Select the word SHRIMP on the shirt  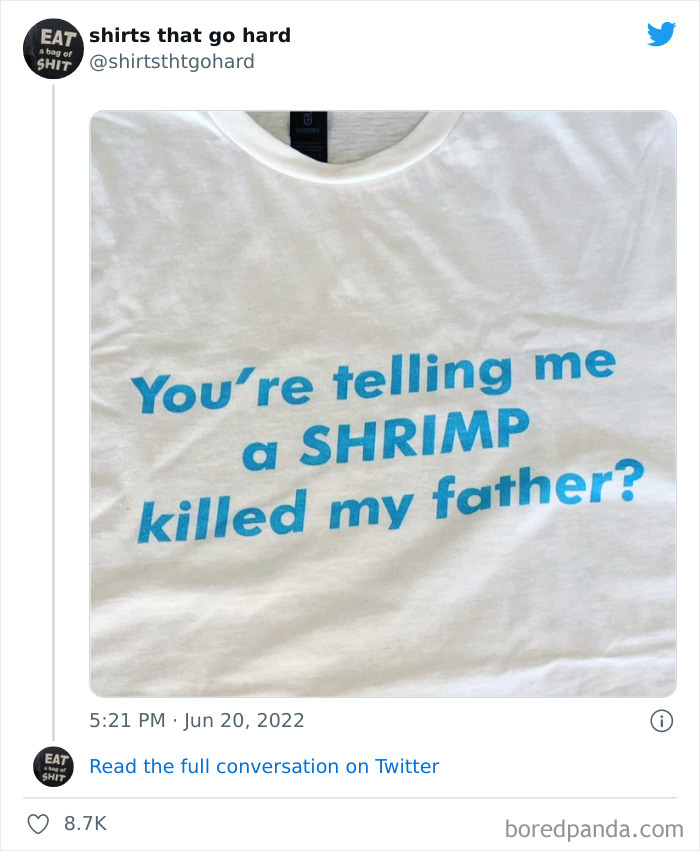[414, 437]
